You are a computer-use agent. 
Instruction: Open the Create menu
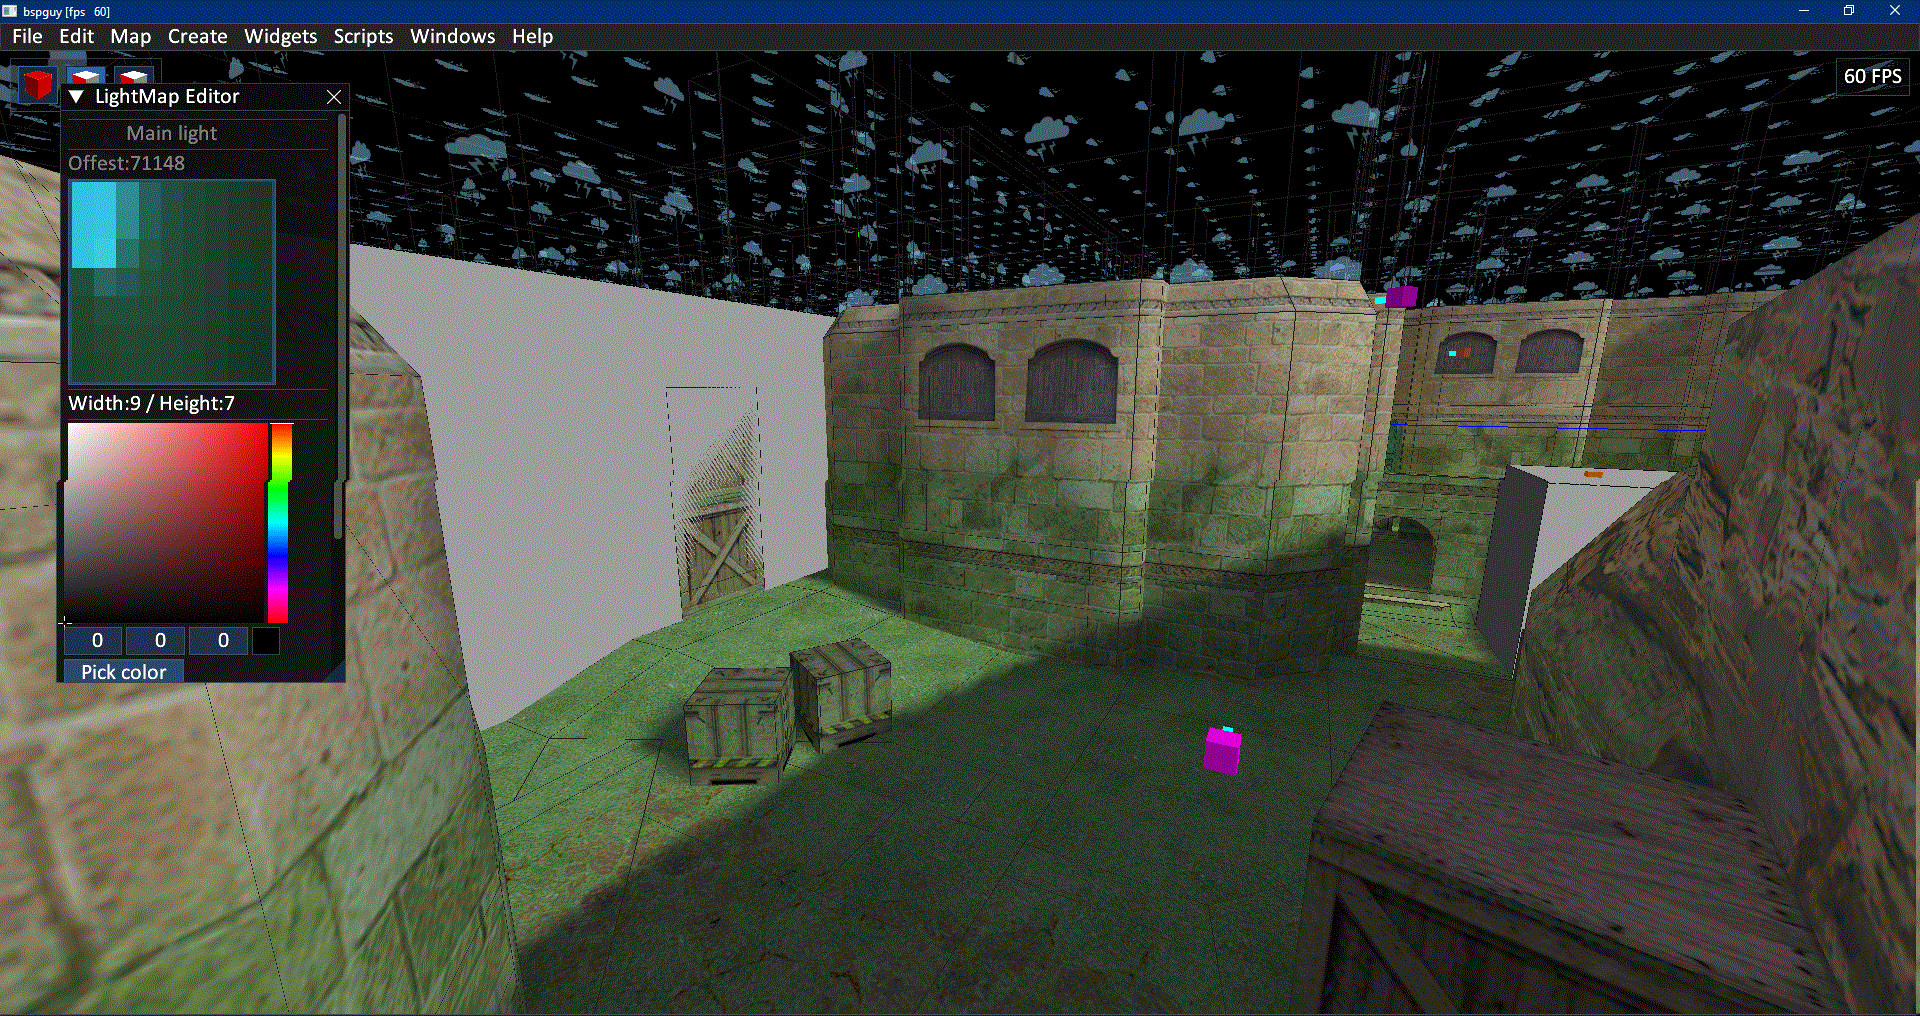click(197, 36)
